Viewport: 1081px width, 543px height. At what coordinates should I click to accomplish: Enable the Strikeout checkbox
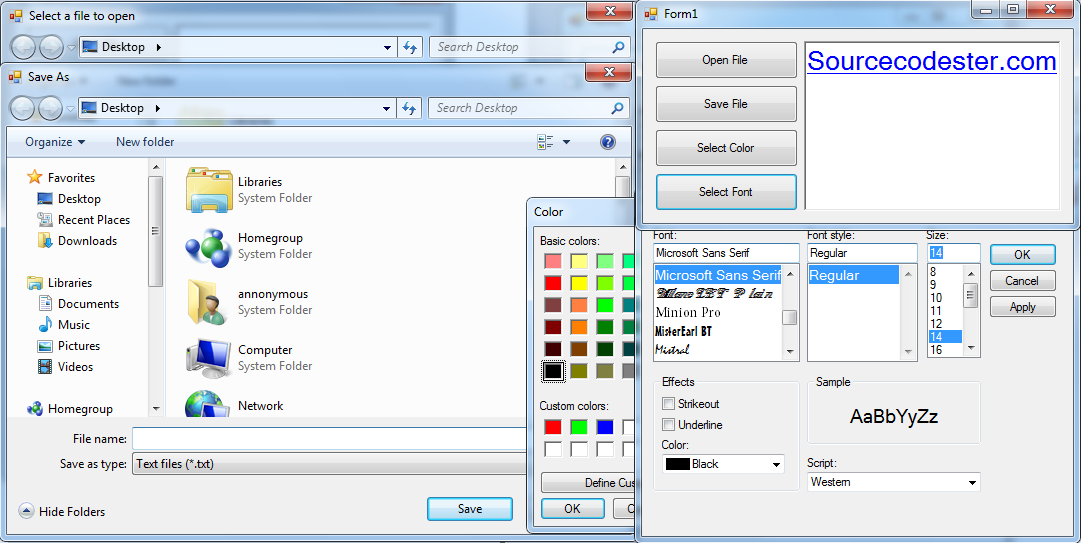click(668, 404)
